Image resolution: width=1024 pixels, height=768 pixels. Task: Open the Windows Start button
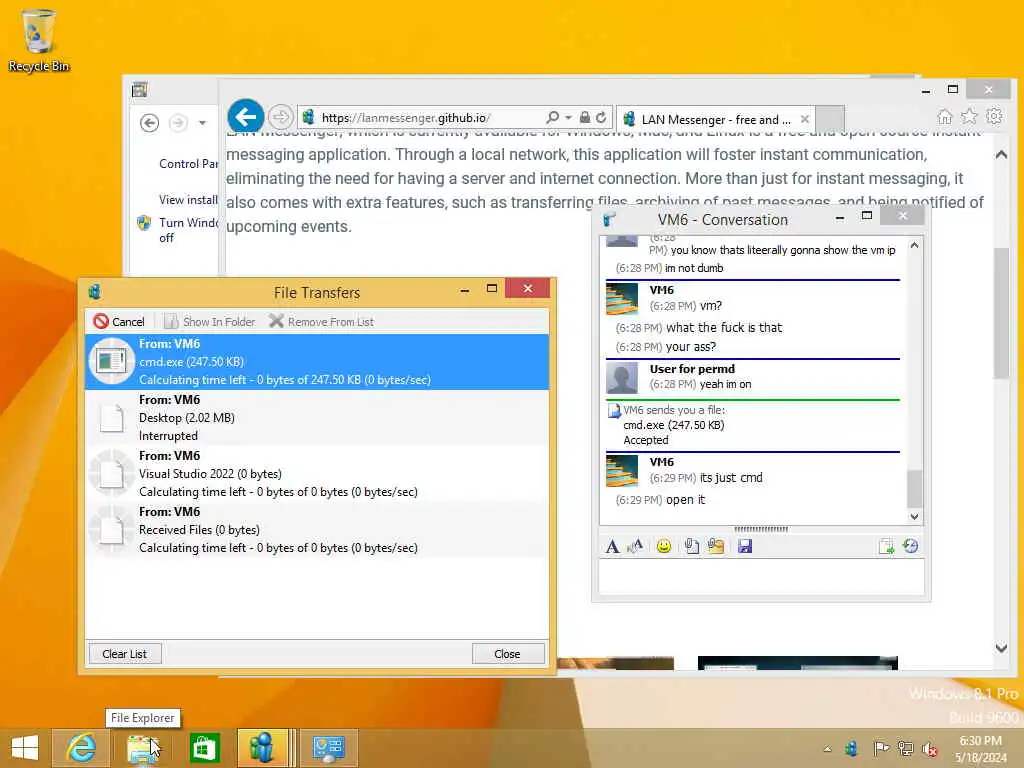click(25, 748)
